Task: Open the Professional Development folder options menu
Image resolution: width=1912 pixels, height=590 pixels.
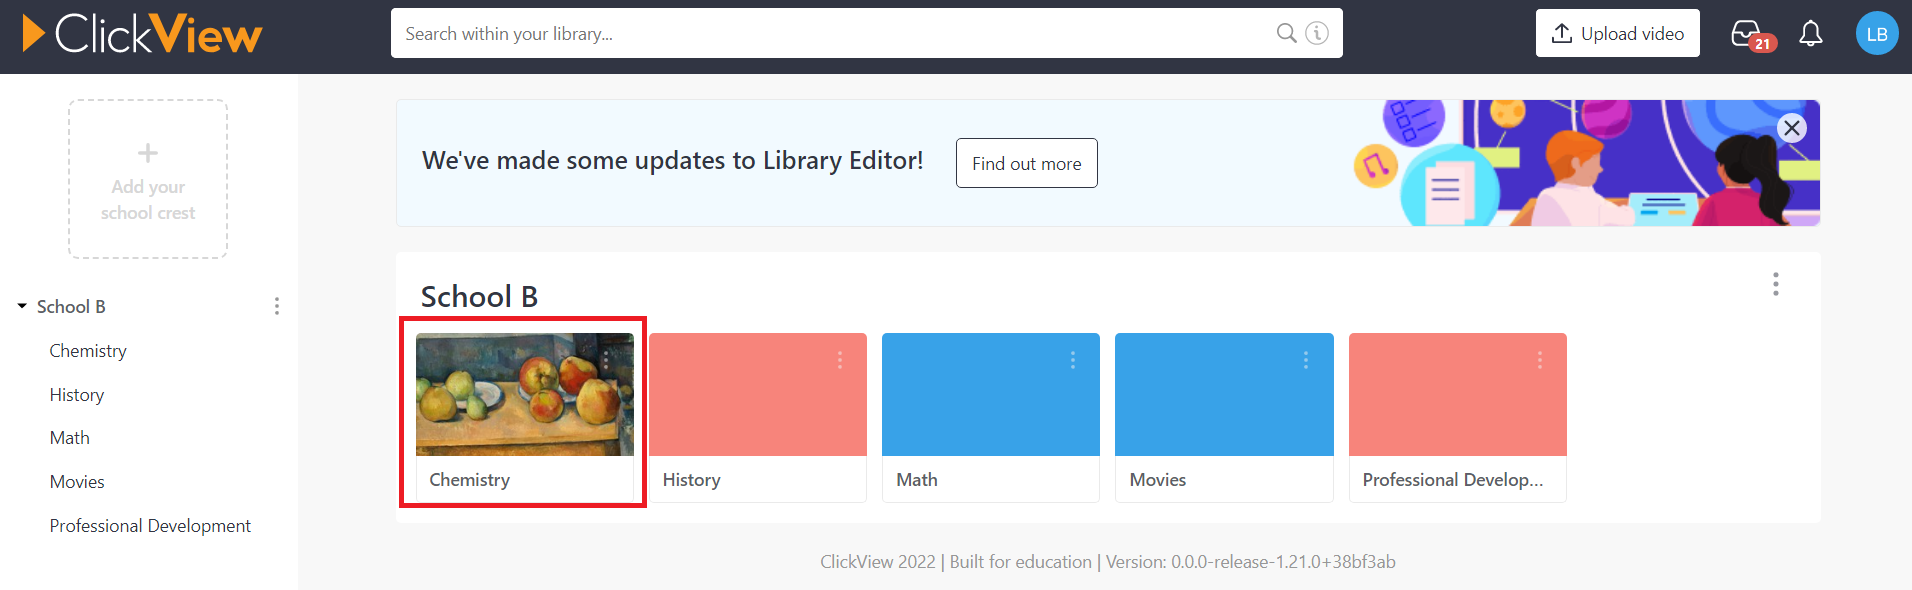Action: (1540, 360)
